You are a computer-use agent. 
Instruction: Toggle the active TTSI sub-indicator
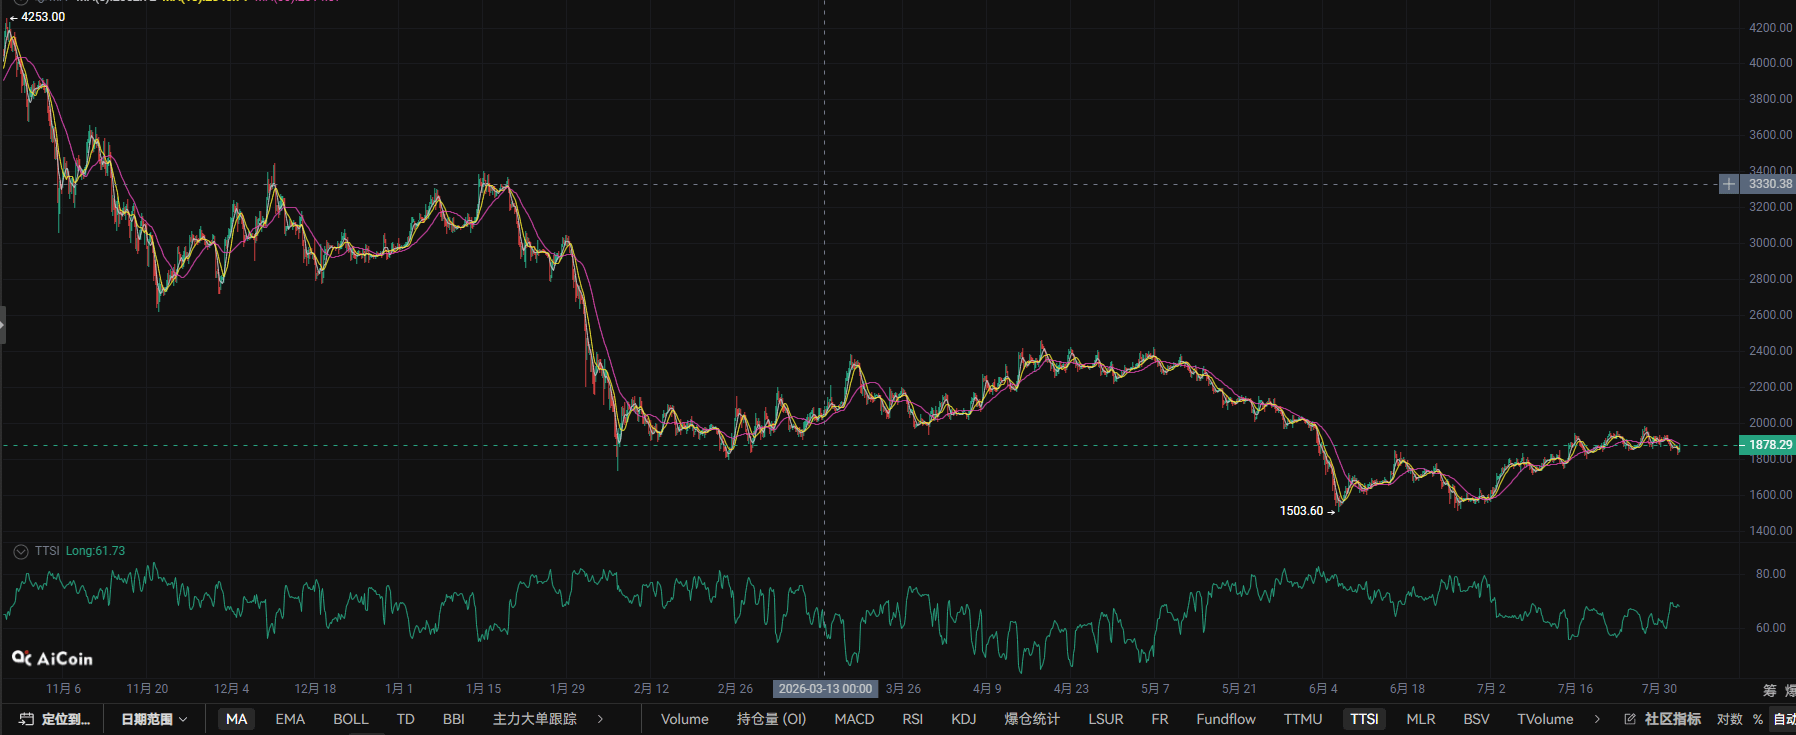pyautogui.click(x=1364, y=719)
